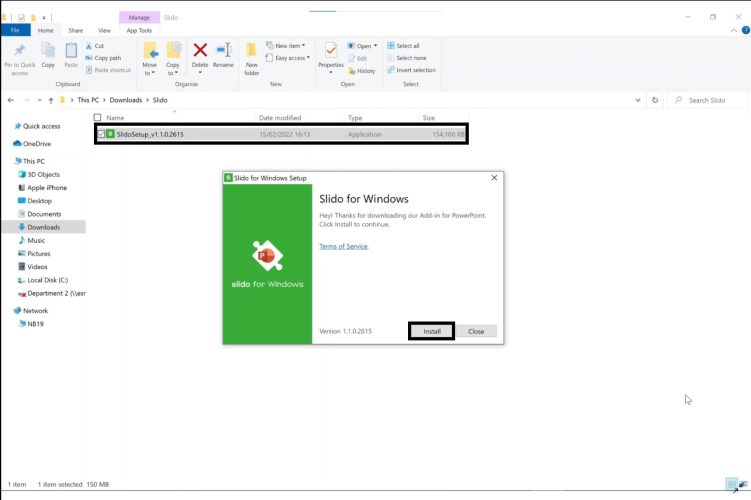Viewport: 751px width, 500px height.
Task: Click Copy path command
Action: [103, 58]
